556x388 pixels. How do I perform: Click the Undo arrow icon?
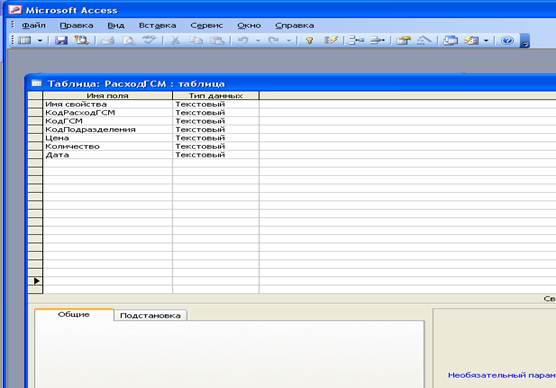coord(243,40)
